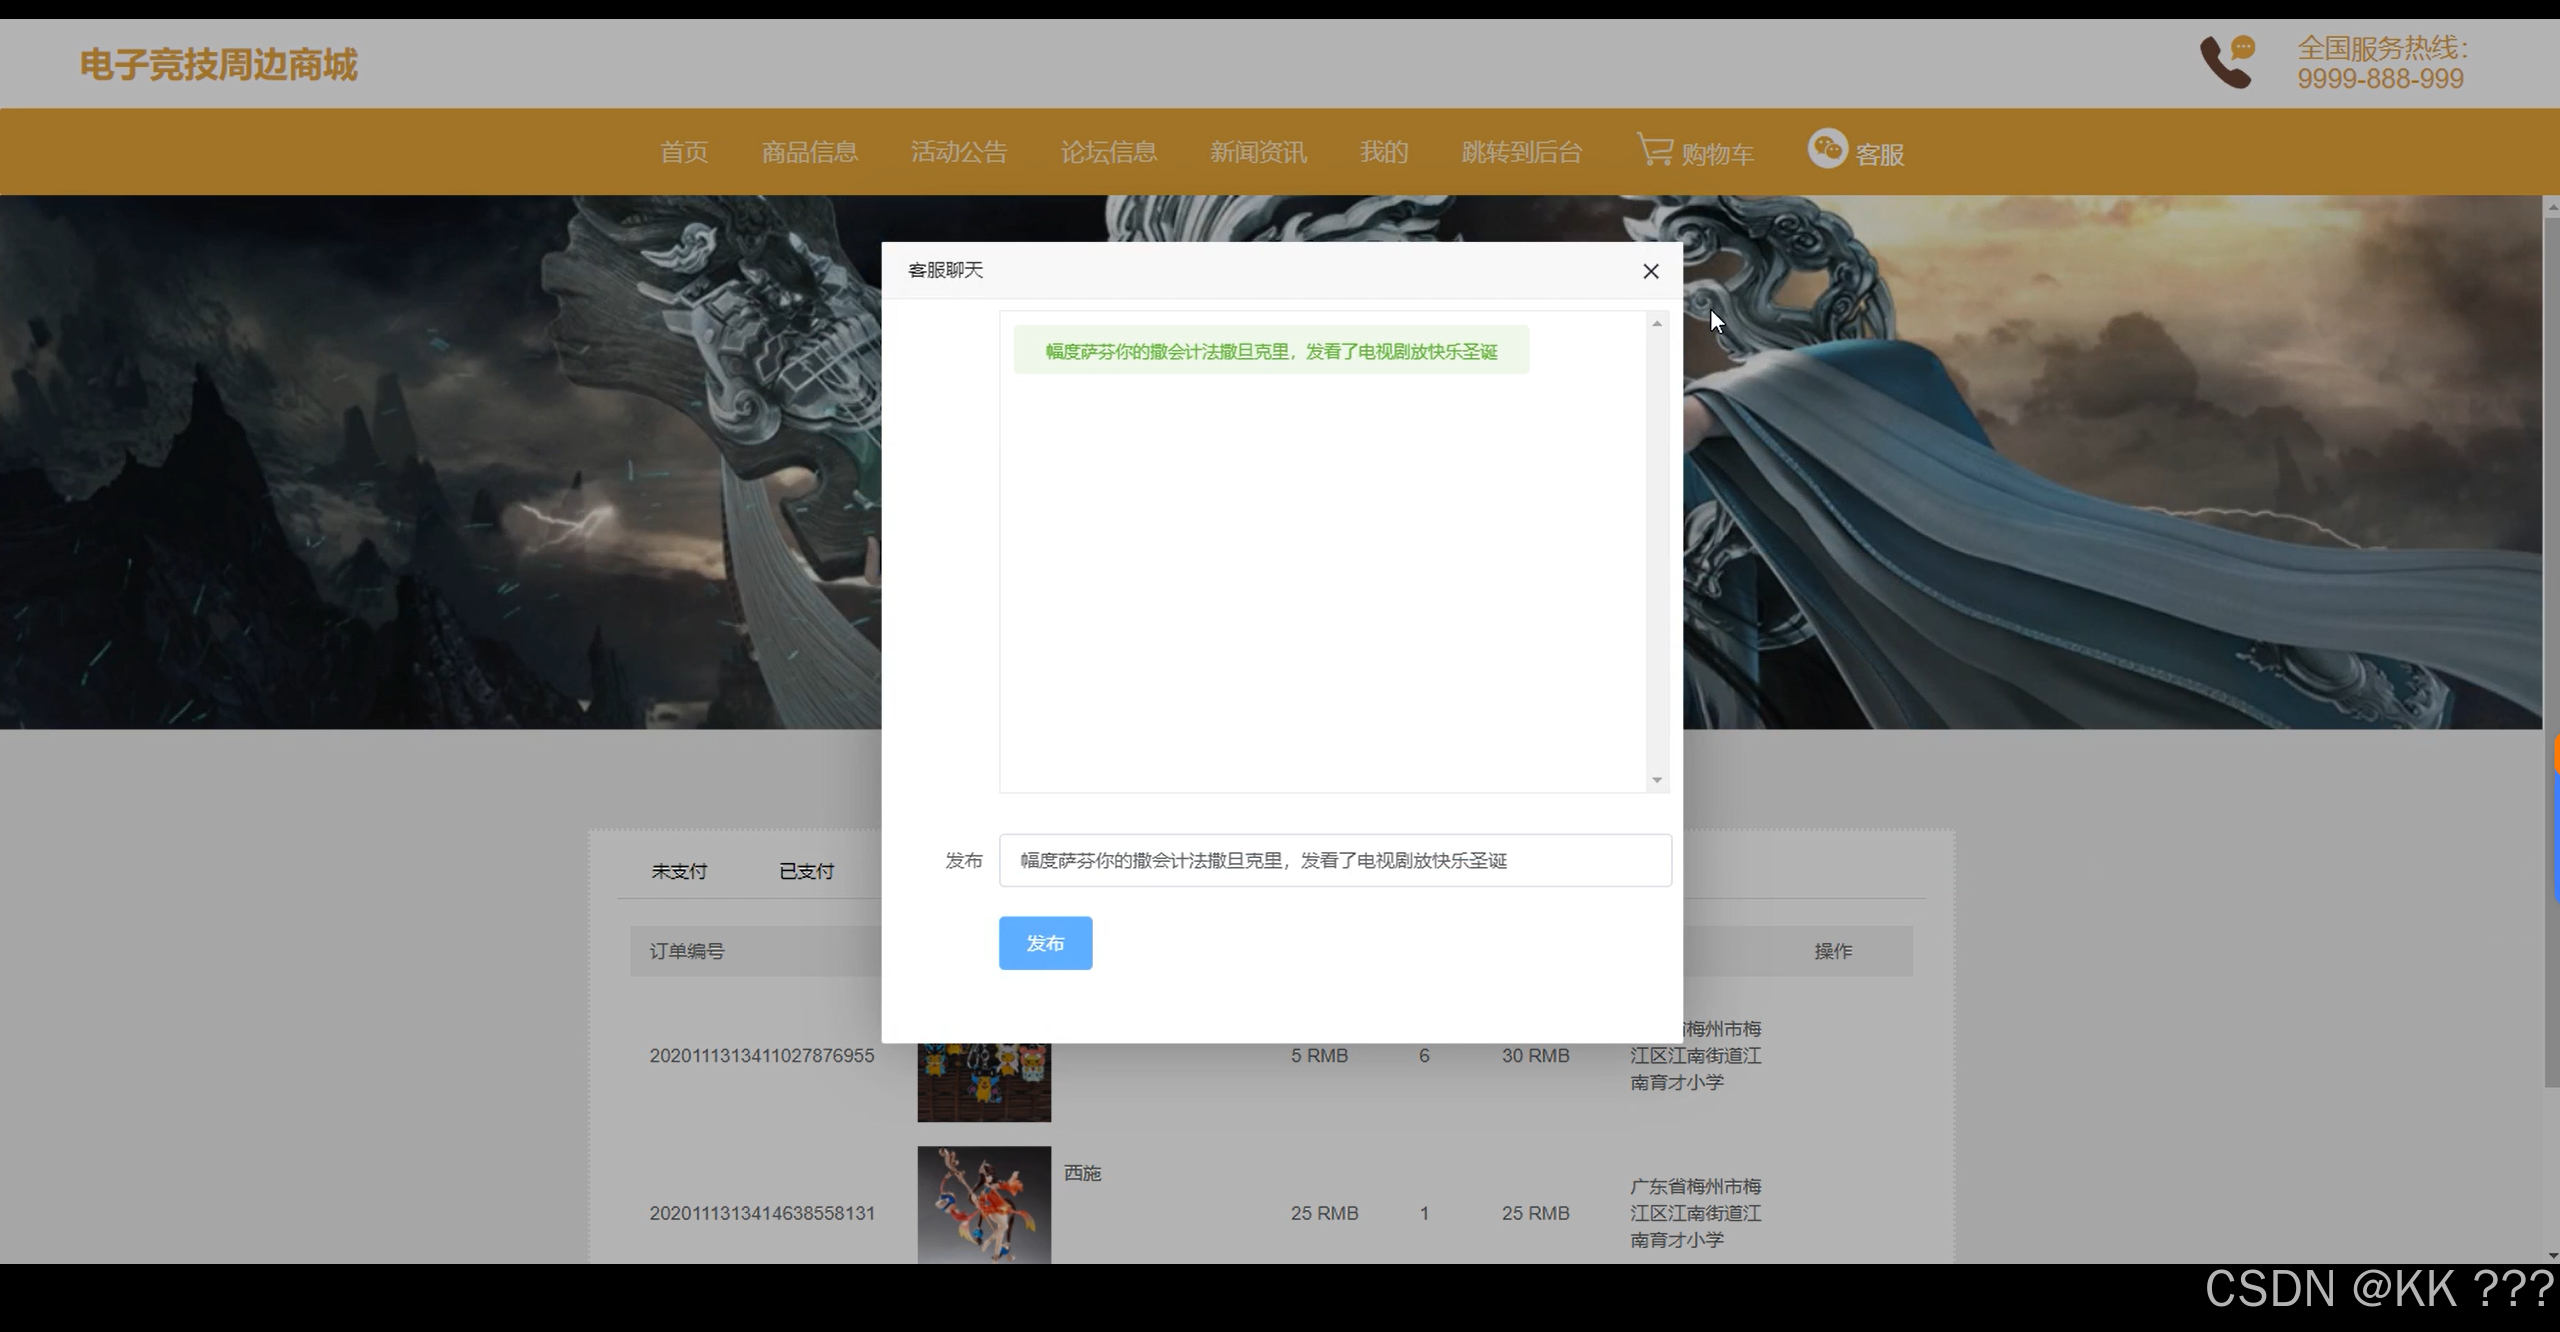
Task: Click the shopping cart icon
Action: point(1655,150)
